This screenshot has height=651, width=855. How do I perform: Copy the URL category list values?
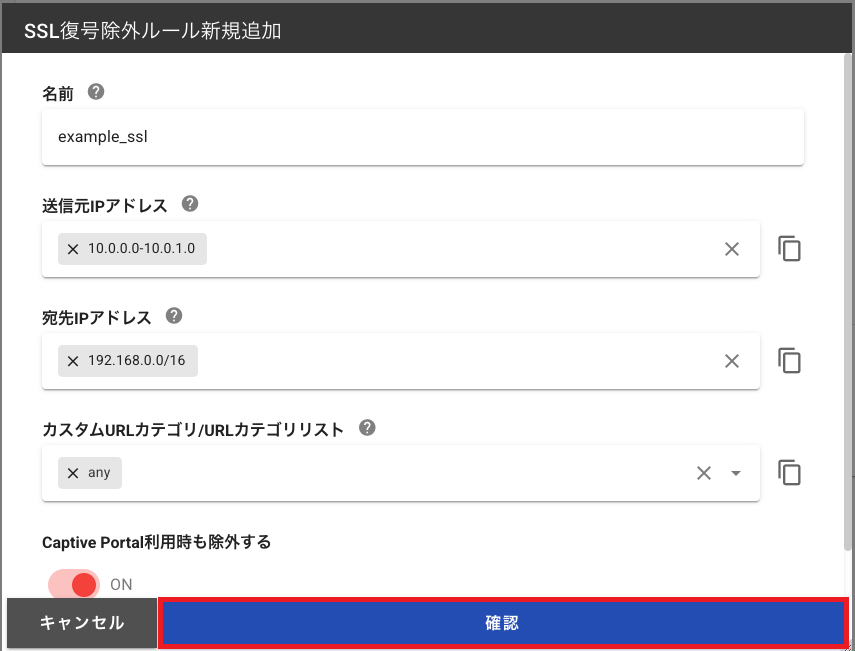coord(789,472)
